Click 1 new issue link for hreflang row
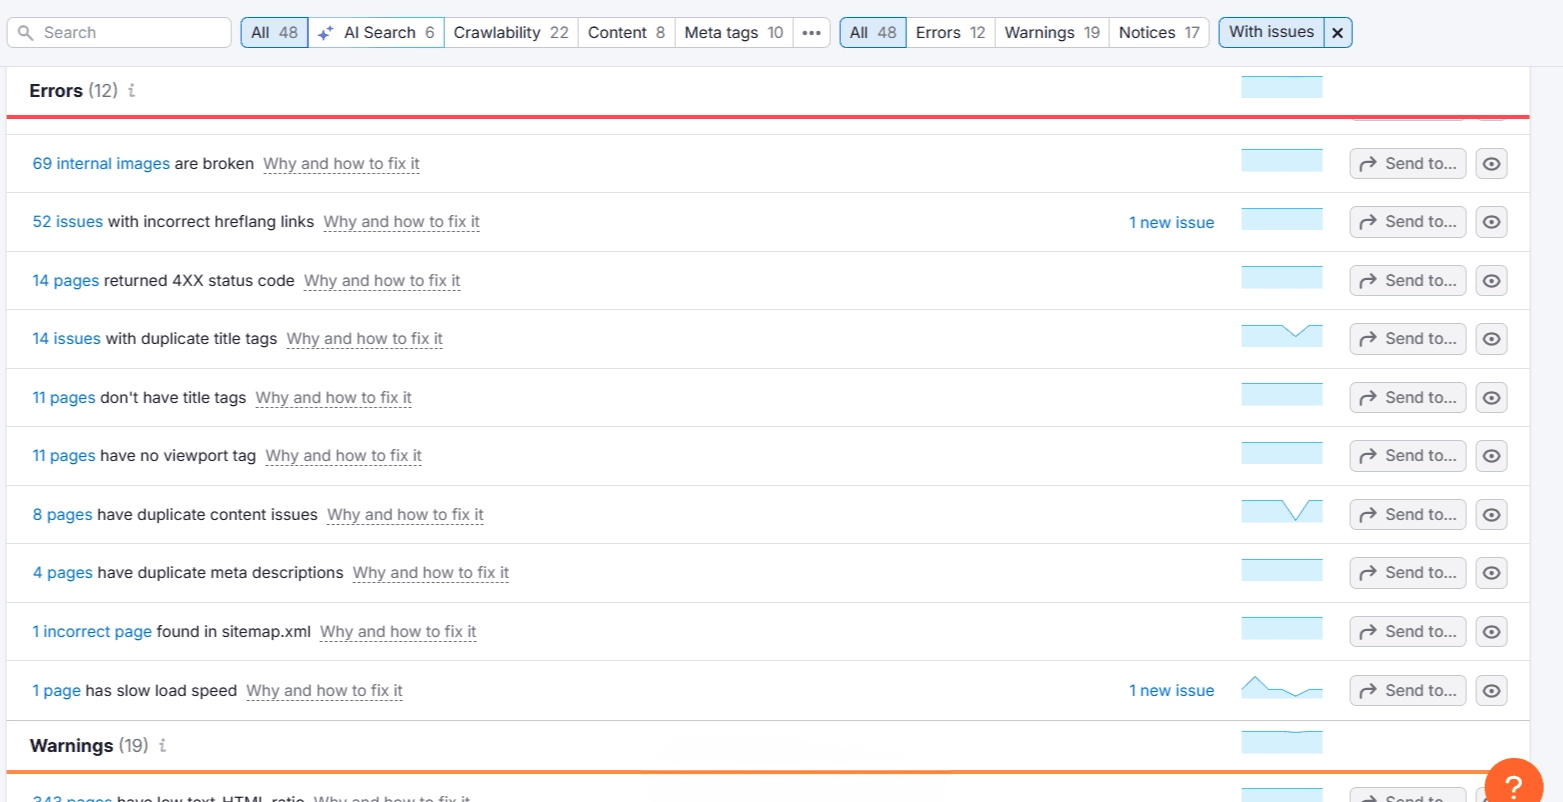The image size is (1563, 802). point(1171,223)
